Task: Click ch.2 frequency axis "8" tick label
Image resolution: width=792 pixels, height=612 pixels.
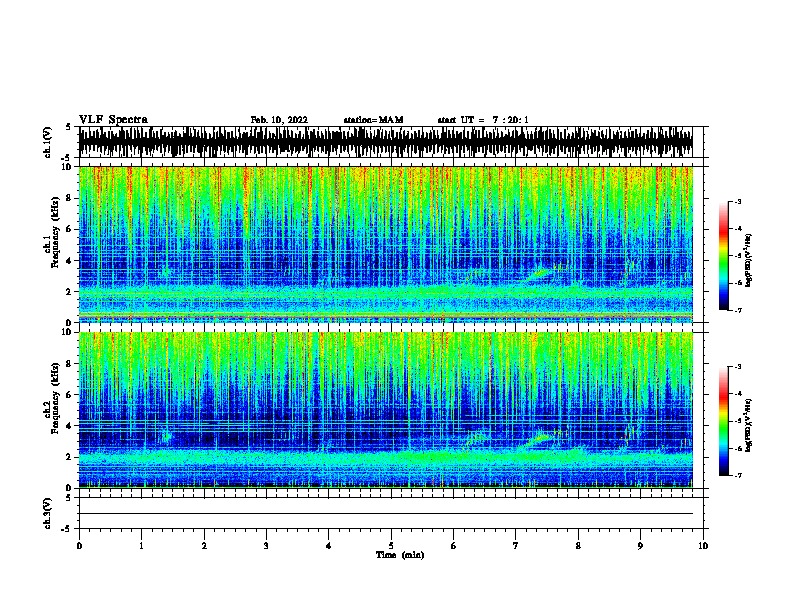Action: click(x=68, y=364)
